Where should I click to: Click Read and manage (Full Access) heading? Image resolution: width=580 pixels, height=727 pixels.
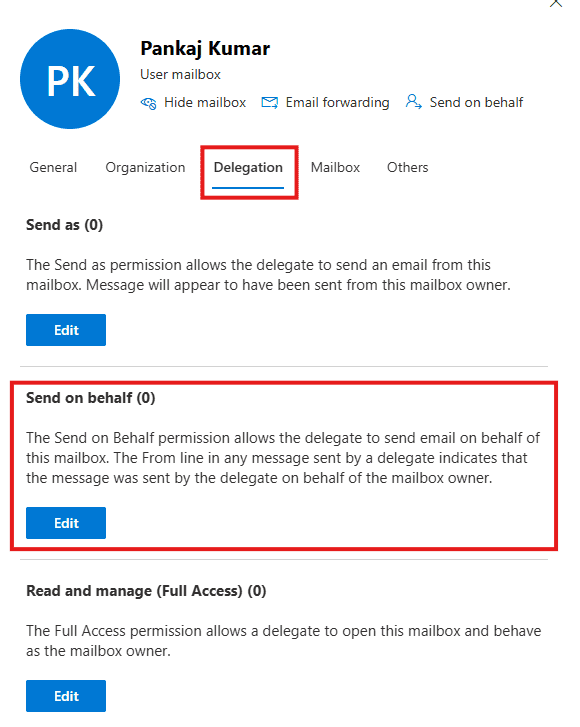[146, 591]
